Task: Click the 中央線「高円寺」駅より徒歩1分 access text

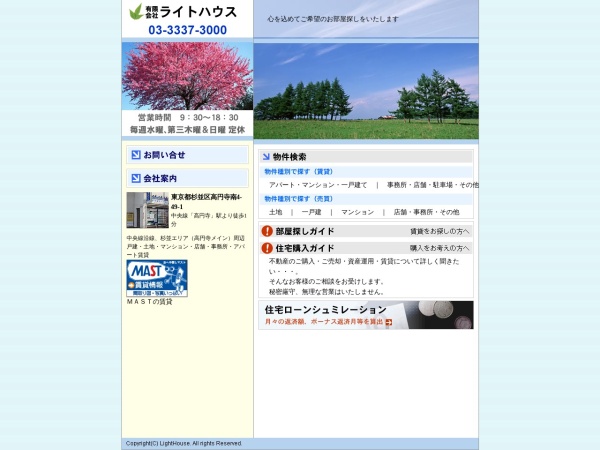Action: 209,220
